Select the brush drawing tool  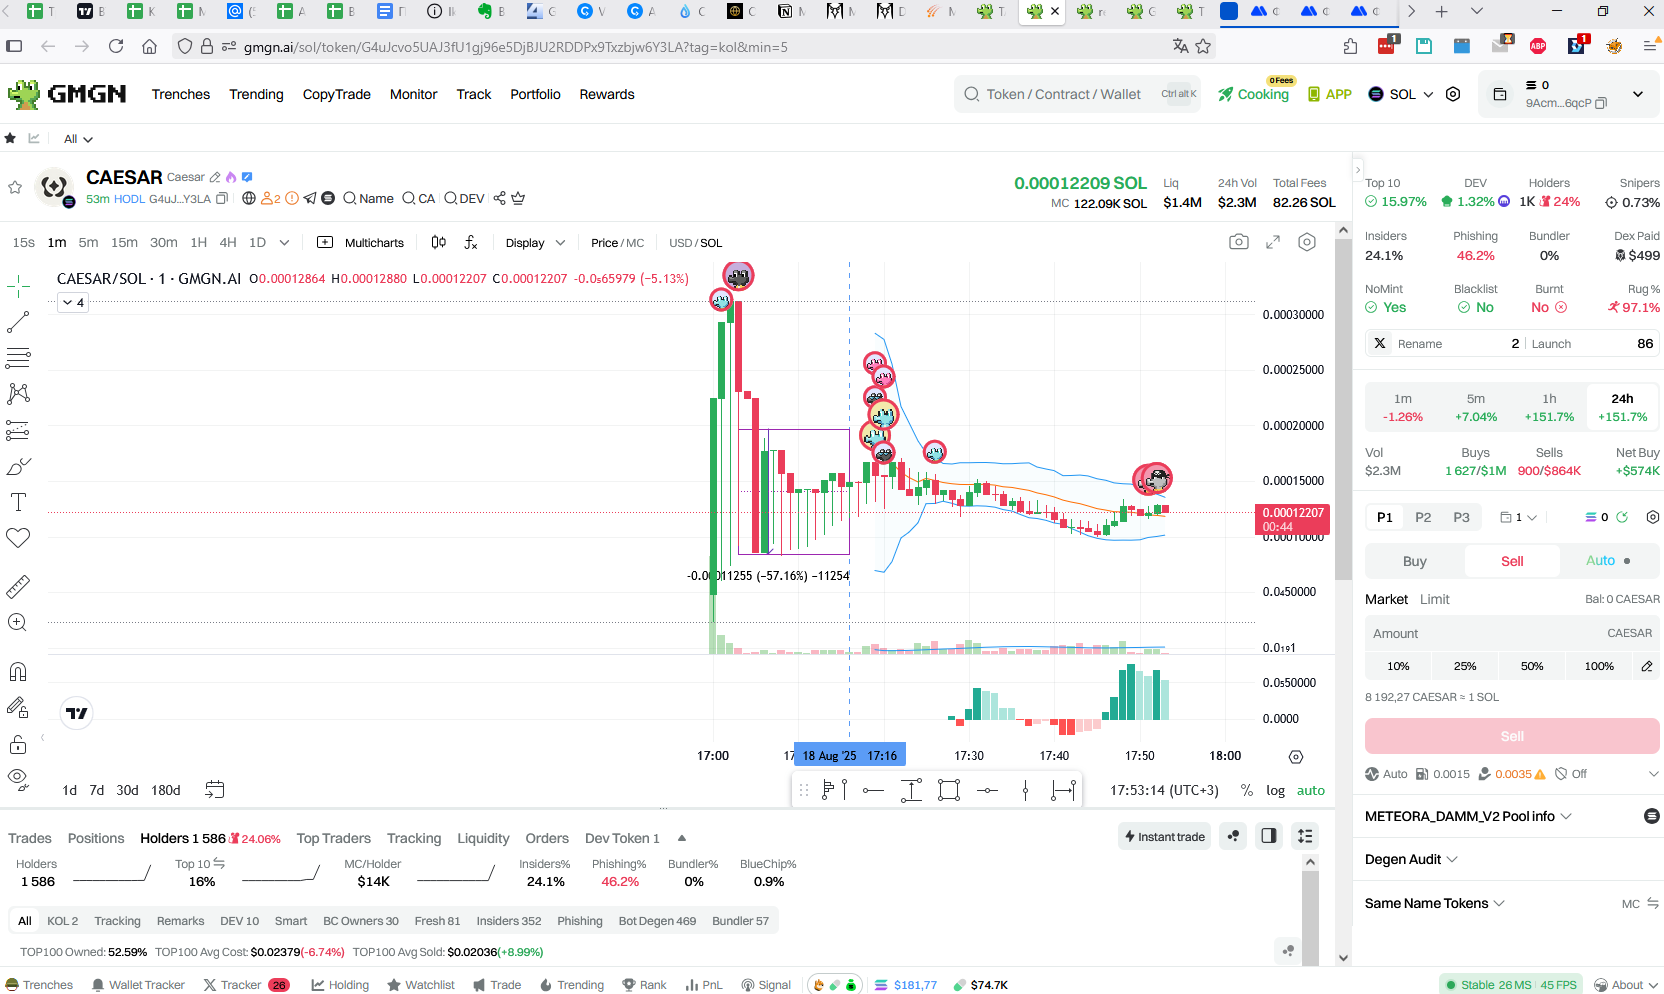click(x=18, y=467)
